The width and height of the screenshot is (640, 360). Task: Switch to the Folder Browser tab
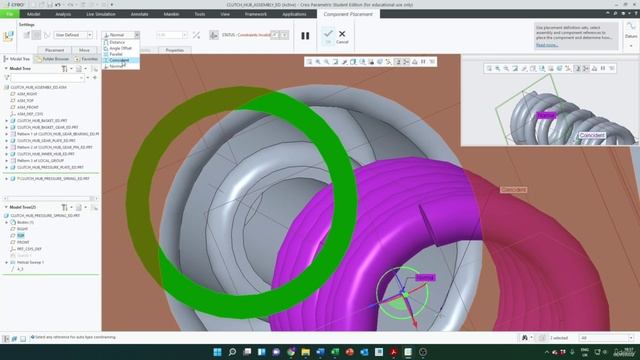53,59
